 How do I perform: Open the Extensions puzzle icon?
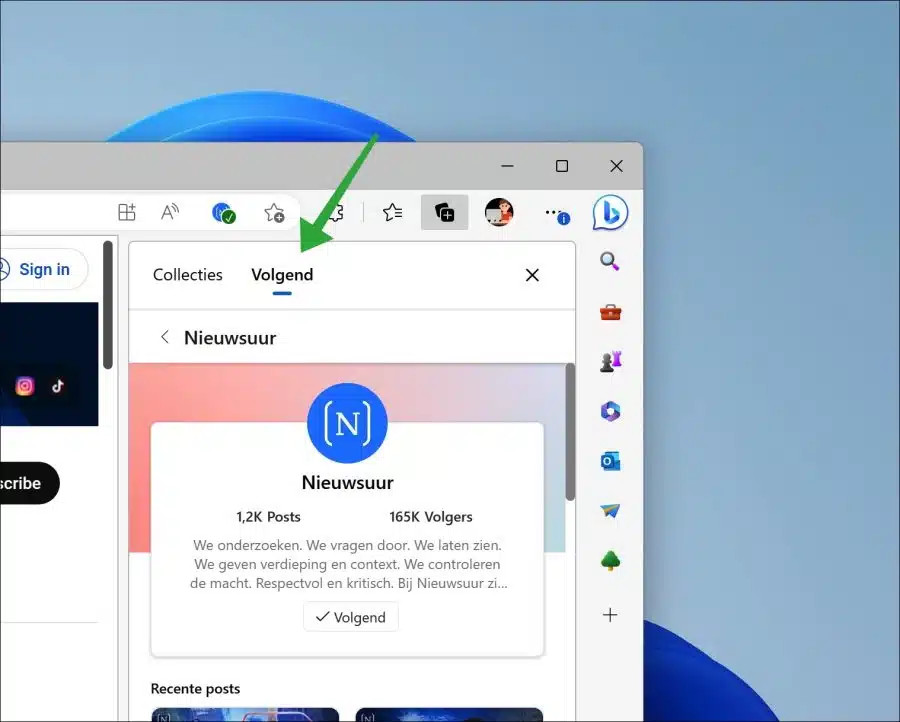pos(336,213)
